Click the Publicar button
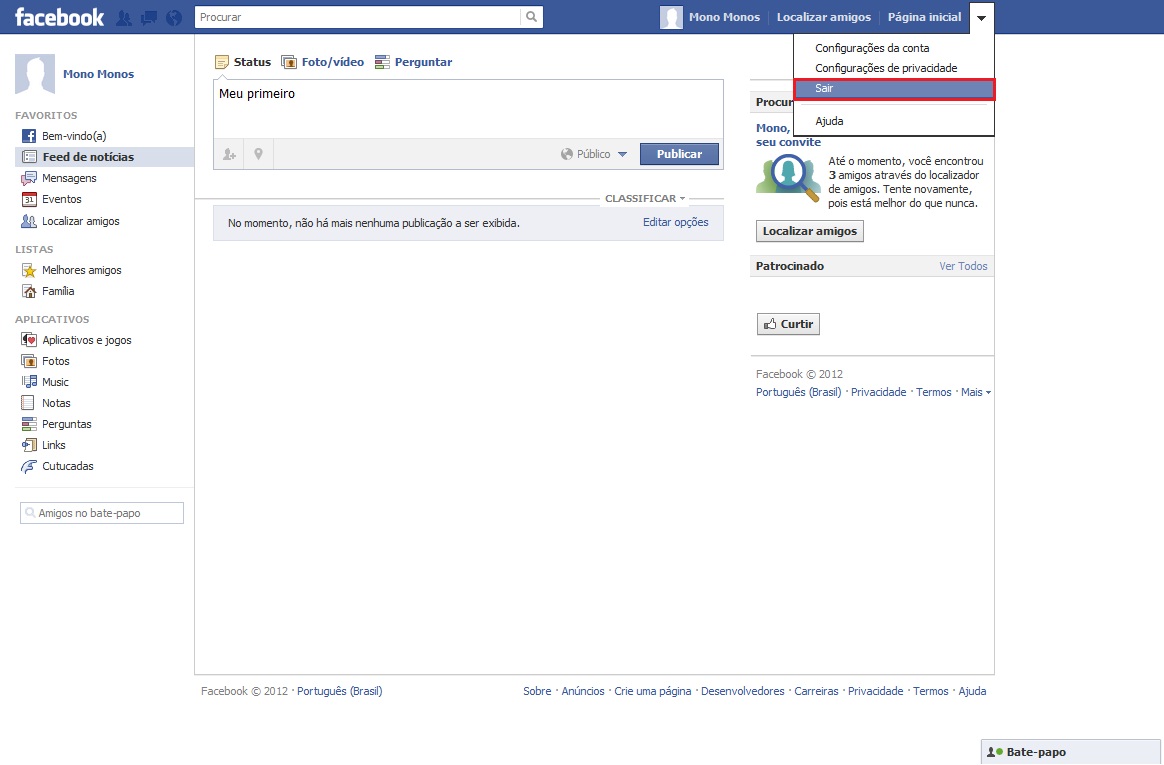1164x765 pixels. coord(679,154)
